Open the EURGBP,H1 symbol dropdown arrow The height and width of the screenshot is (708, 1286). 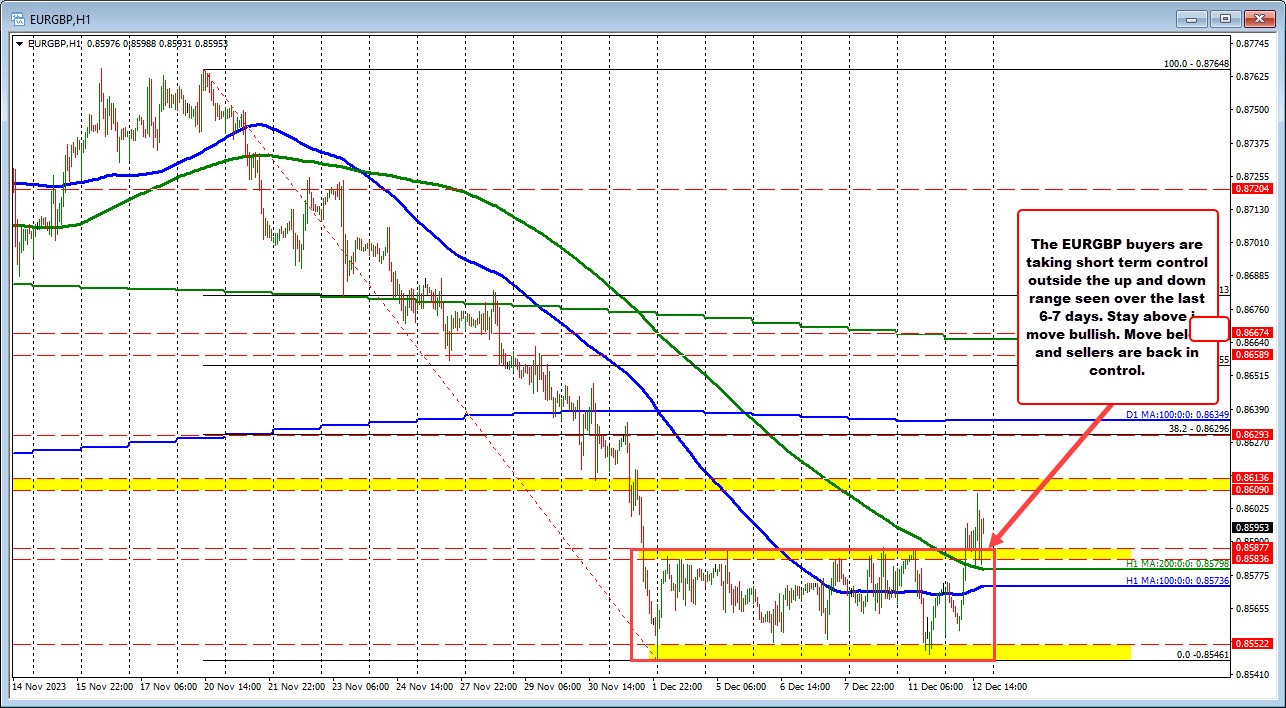[x=19, y=44]
